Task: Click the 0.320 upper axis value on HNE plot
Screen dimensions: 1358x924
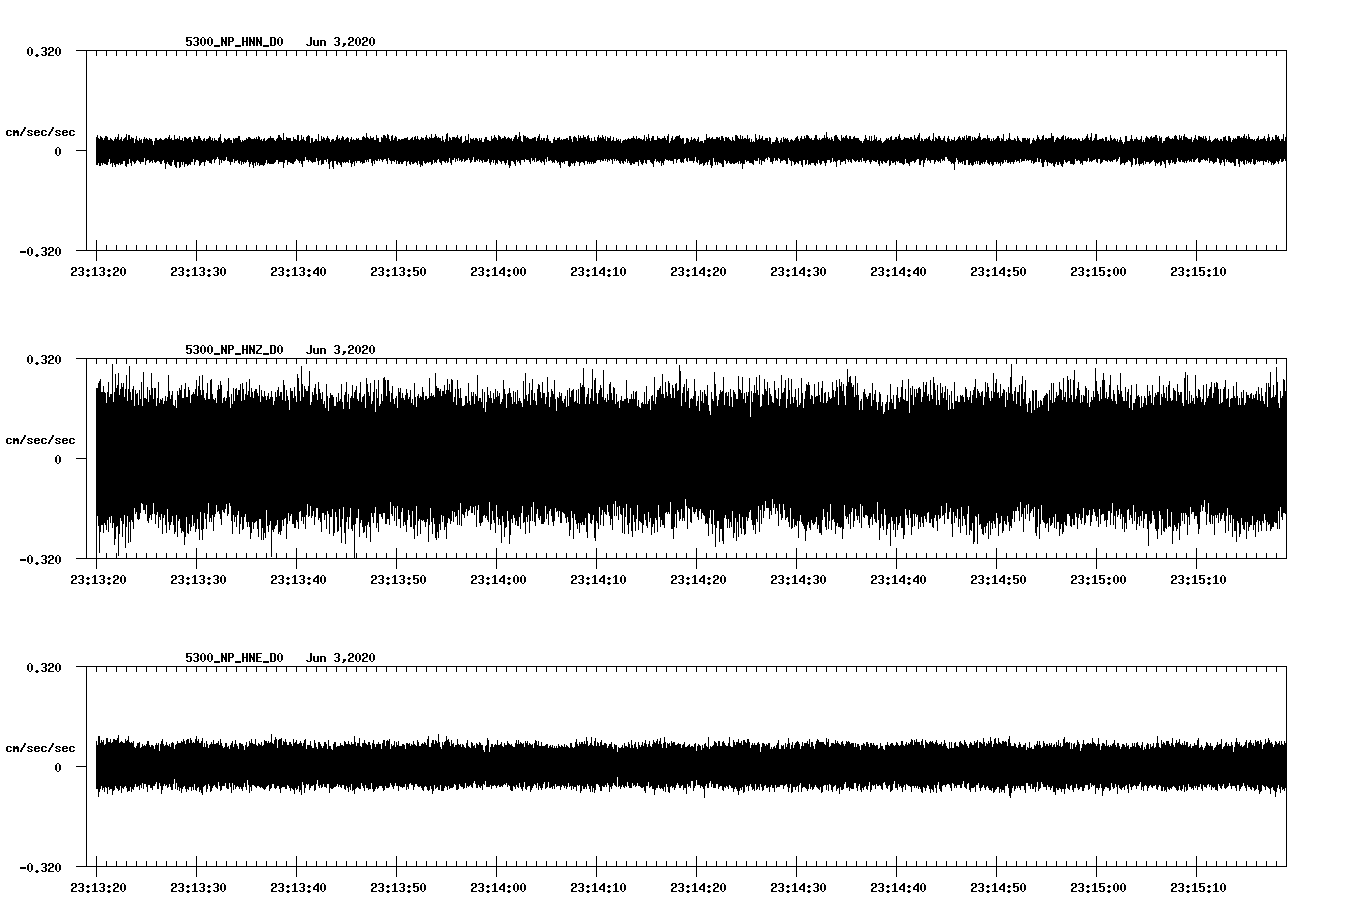Action: pos(43,667)
